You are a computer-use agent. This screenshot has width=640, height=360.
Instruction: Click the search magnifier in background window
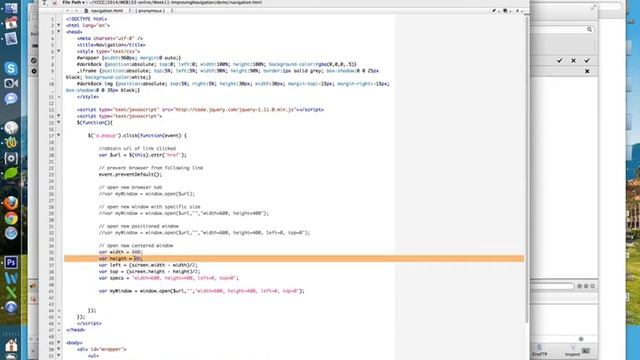[589, 29]
